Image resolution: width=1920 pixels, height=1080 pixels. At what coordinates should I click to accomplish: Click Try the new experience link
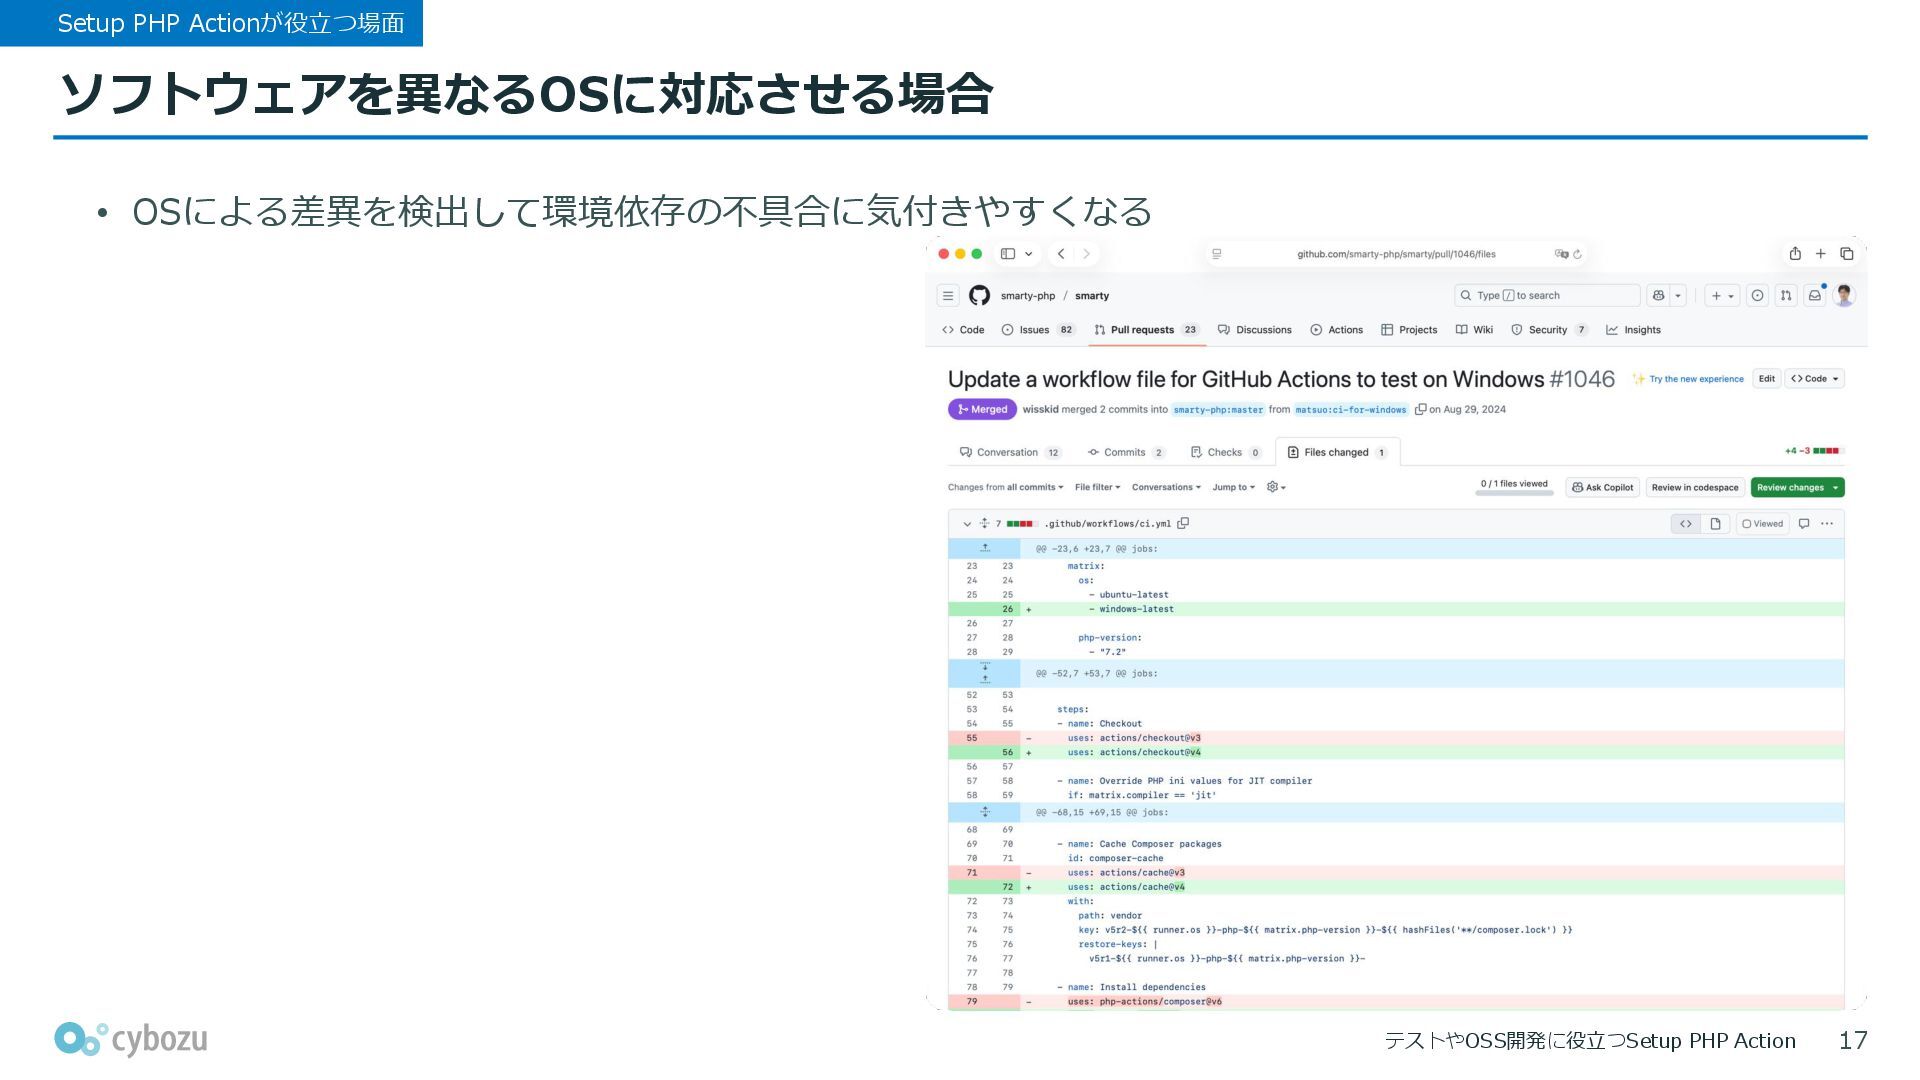1696,379
